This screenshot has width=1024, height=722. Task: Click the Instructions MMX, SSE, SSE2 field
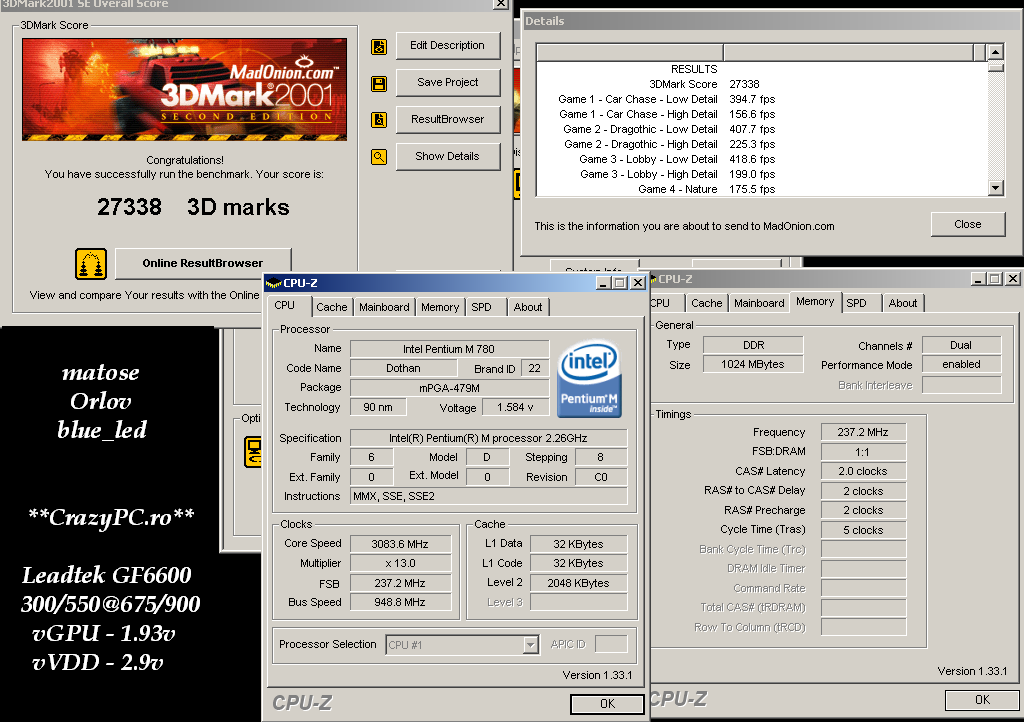point(488,496)
